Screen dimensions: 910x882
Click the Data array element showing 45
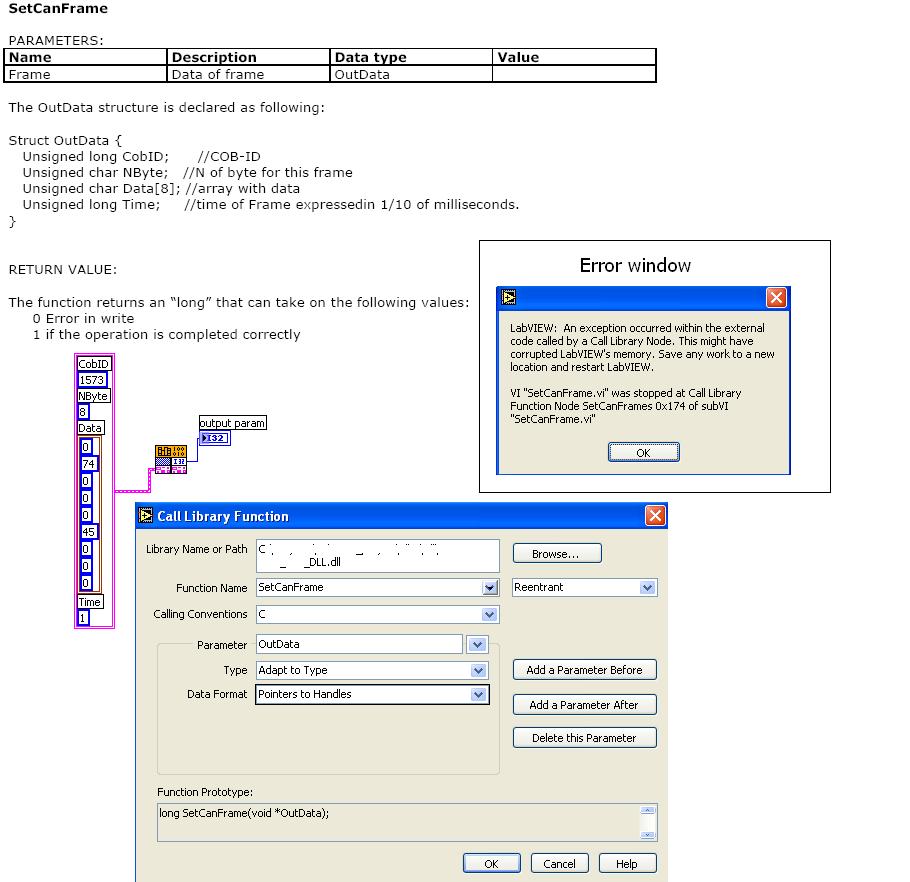coord(88,532)
